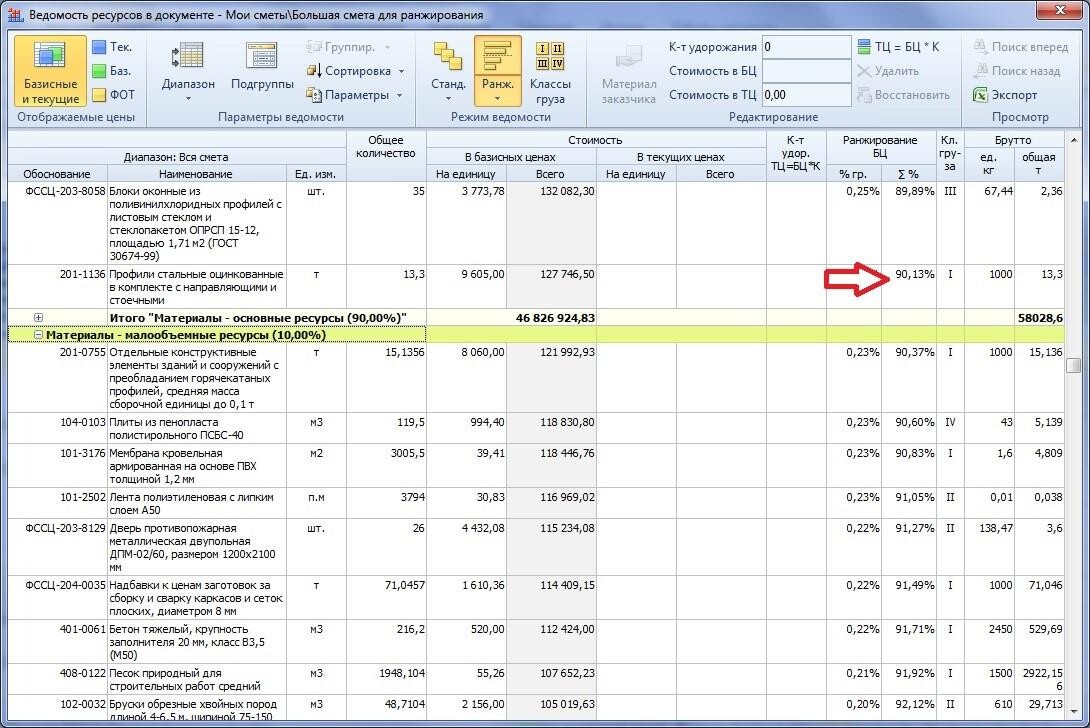Click the Удалить button
1090x728 pixels.
pyautogui.click(x=888, y=71)
